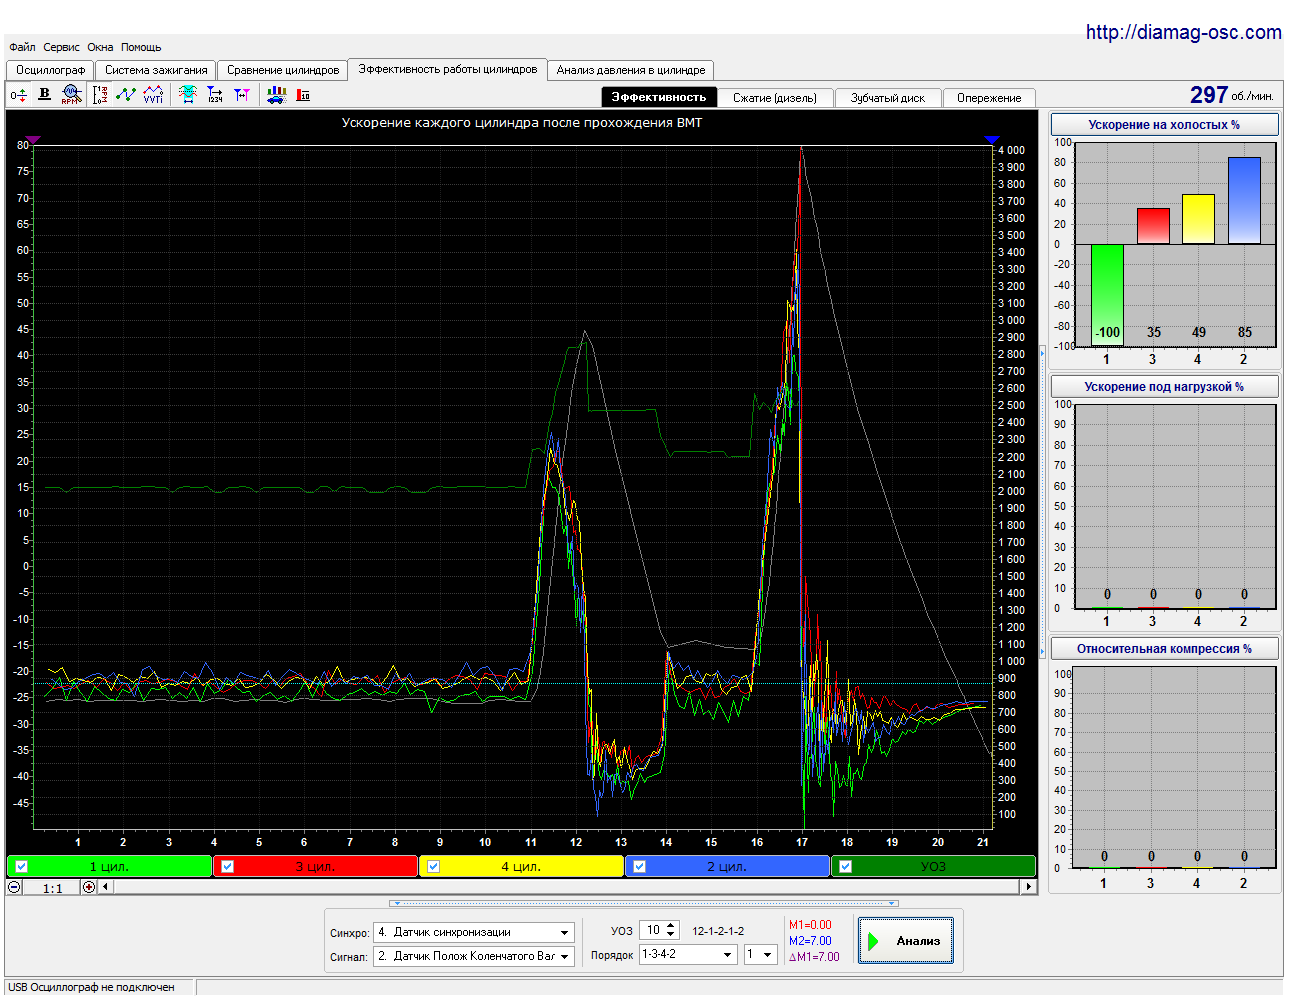Click the blue marker at chart top right
This screenshot has height=1000, width=1296.
tap(991, 140)
